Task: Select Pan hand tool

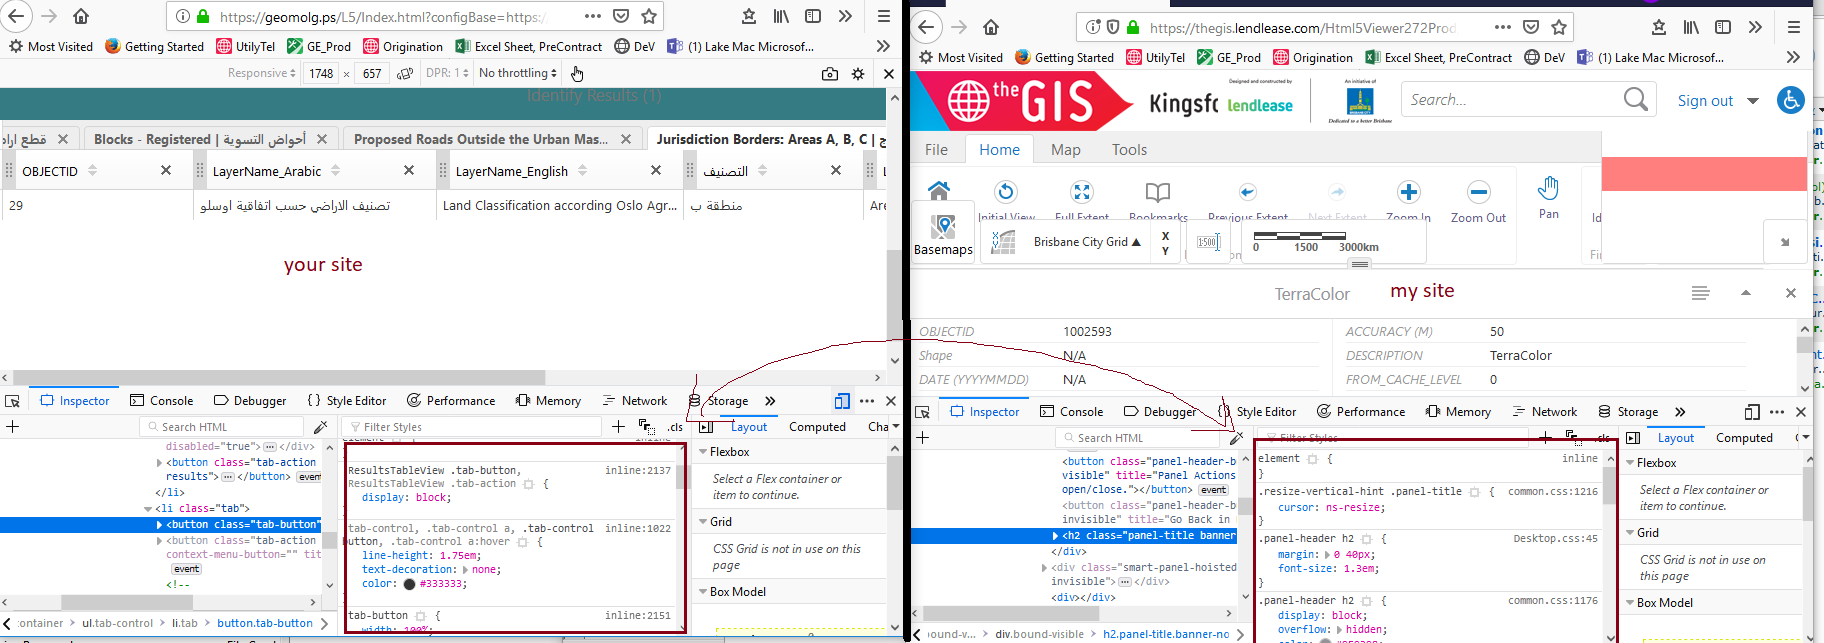Action: pos(1548,187)
